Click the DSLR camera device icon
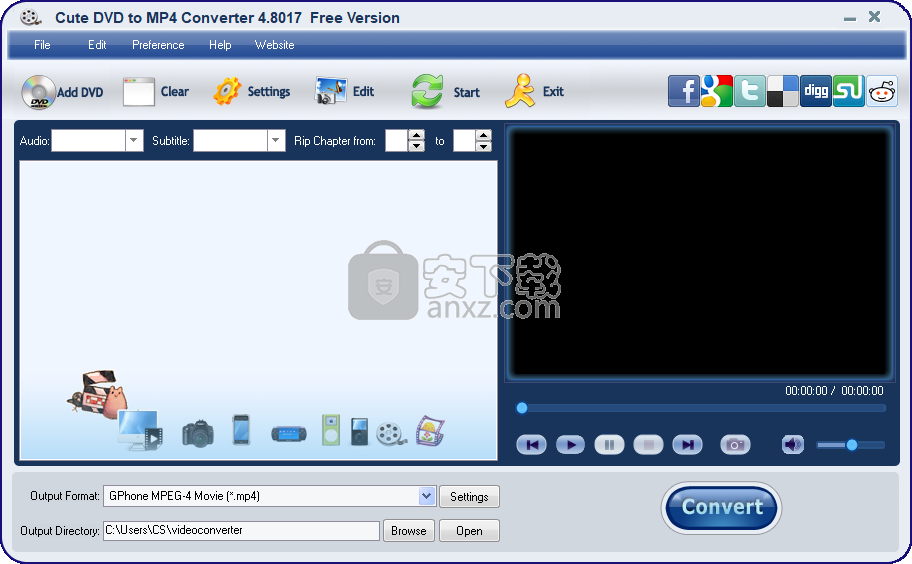Image resolution: width=912 pixels, height=564 pixels. pyautogui.click(x=198, y=434)
